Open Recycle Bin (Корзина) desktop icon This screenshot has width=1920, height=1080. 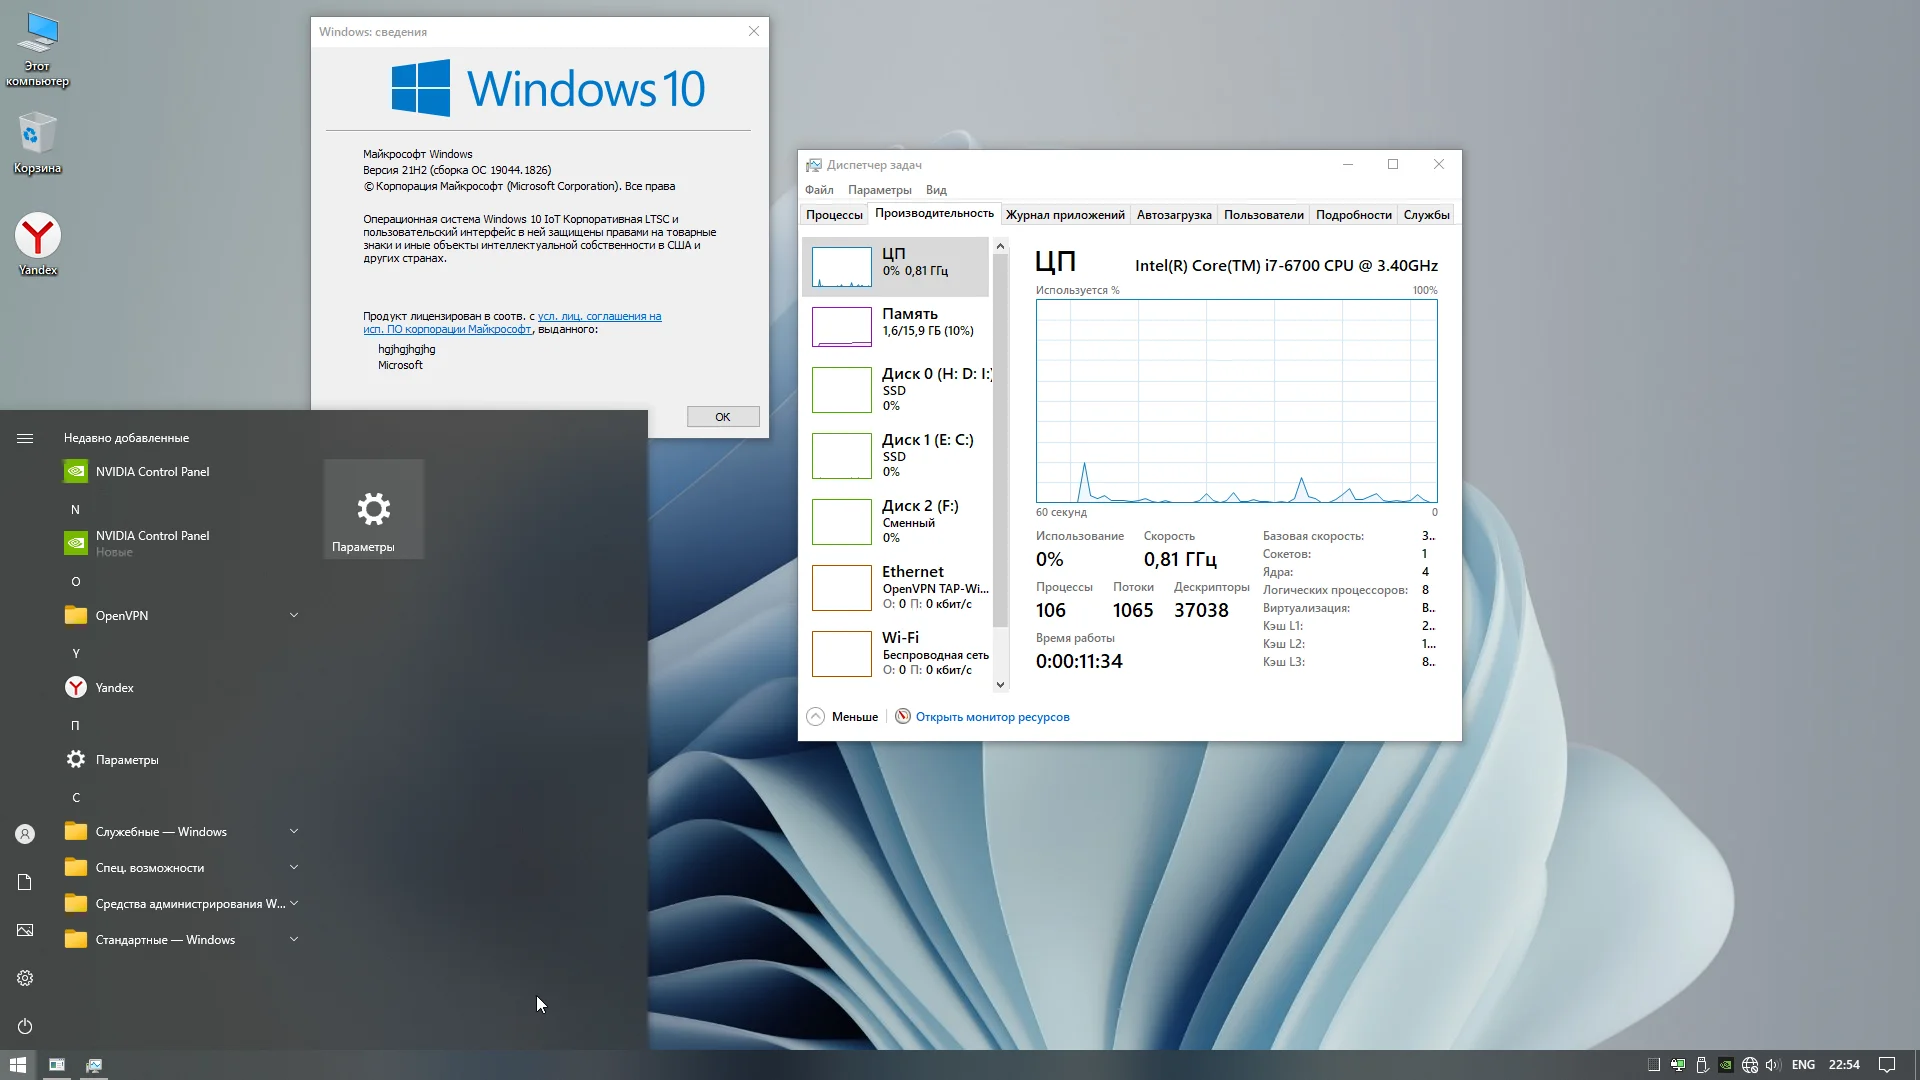pyautogui.click(x=37, y=135)
